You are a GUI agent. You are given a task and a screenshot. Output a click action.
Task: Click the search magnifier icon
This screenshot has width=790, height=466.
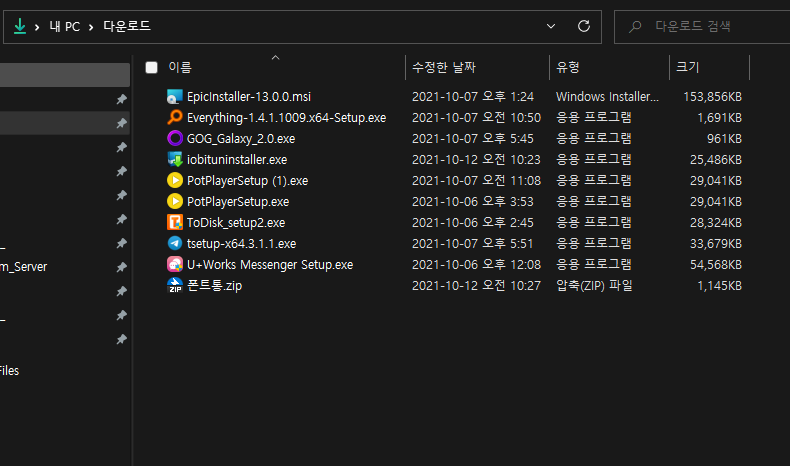(635, 26)
